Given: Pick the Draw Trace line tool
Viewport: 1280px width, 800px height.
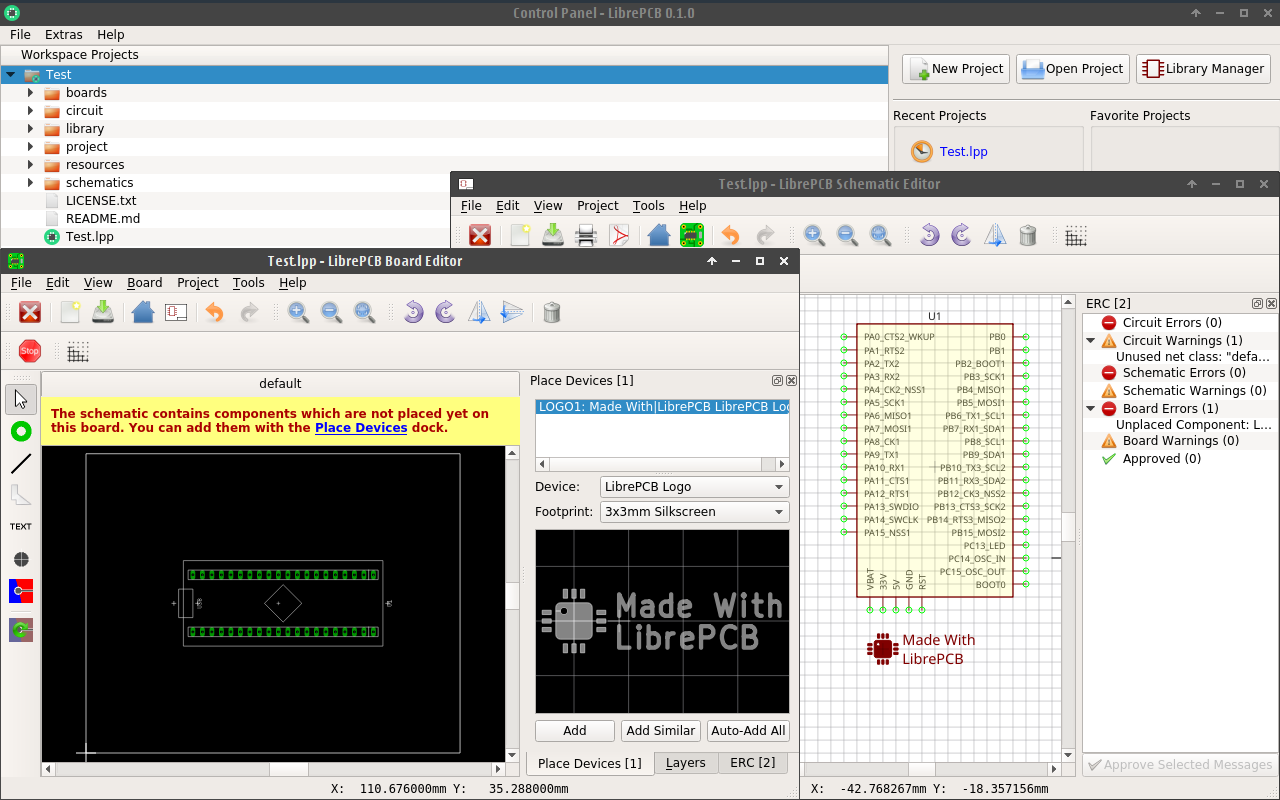Looking at the screenshot, I should [21, 463].
